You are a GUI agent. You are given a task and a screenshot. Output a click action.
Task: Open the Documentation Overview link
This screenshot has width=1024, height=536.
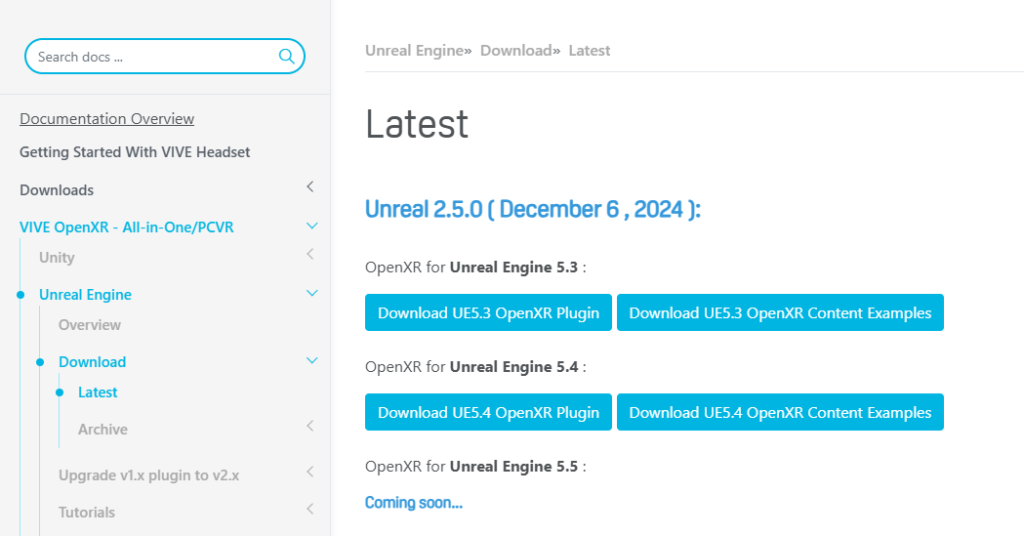click(107, 119)
